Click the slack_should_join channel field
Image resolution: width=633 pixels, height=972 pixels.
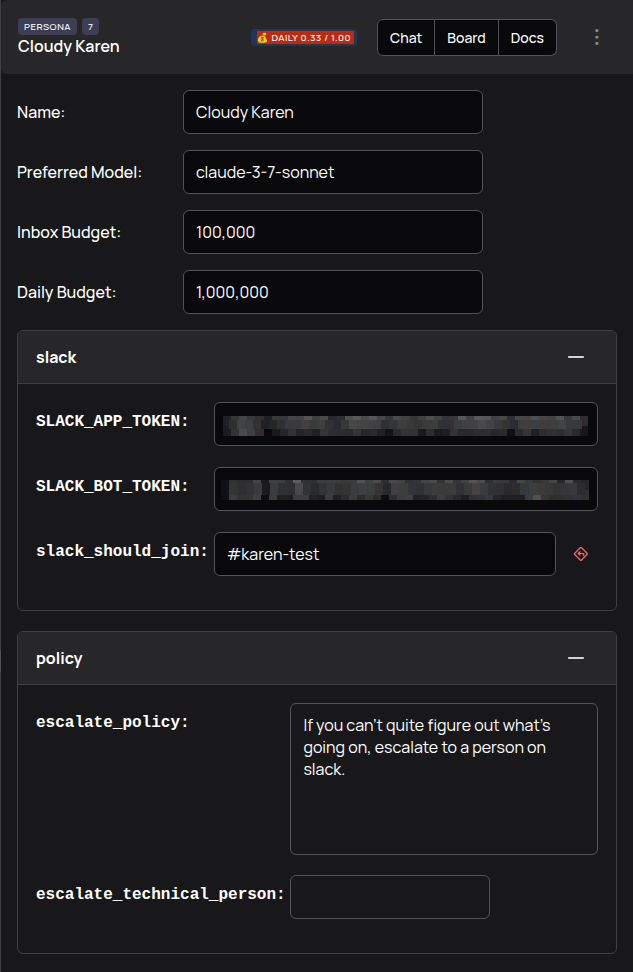tap(385, 553)
